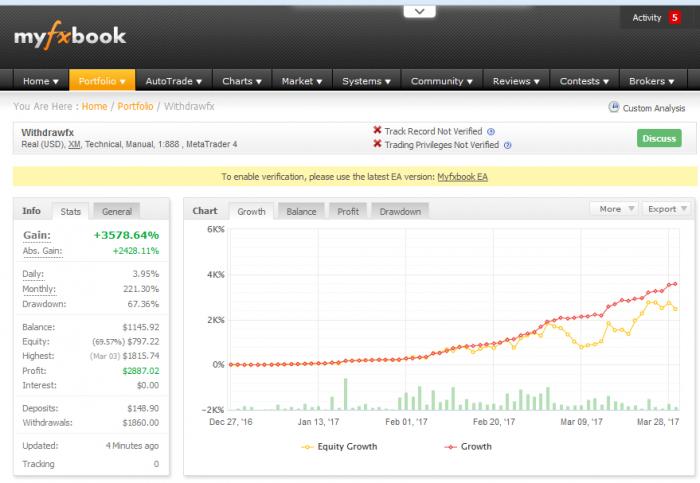Click the Withdrawfx account title
This screenshot has width=700, height=483.
tap(47, 133)
